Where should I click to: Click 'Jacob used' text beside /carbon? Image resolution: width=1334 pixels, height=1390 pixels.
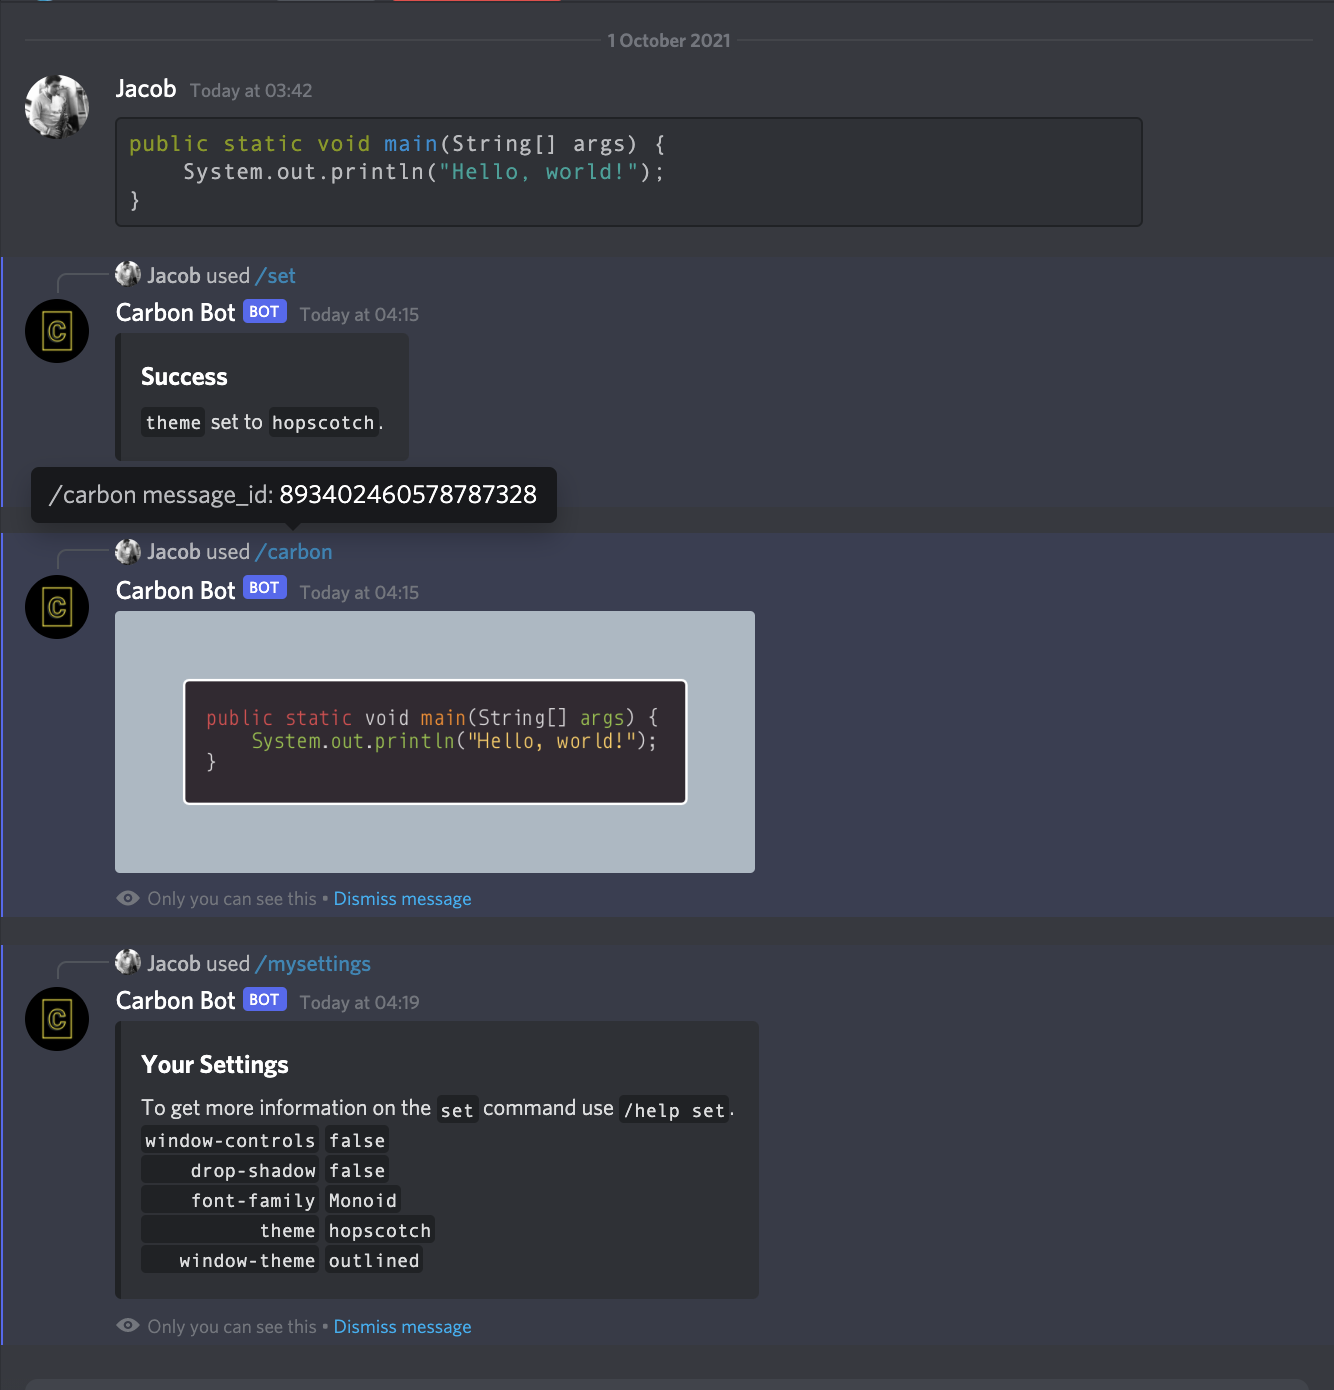click(199, 552)
